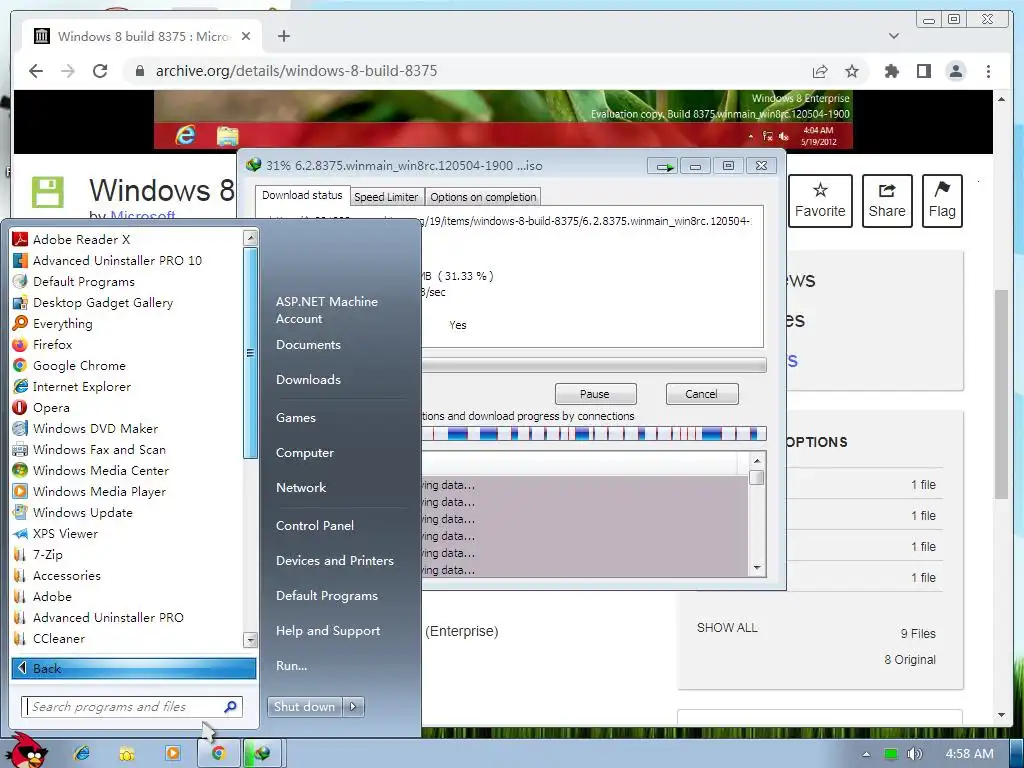Open Network from the start menu
The width and height of the screenshot is (1024, 768).
coord(301,487)
